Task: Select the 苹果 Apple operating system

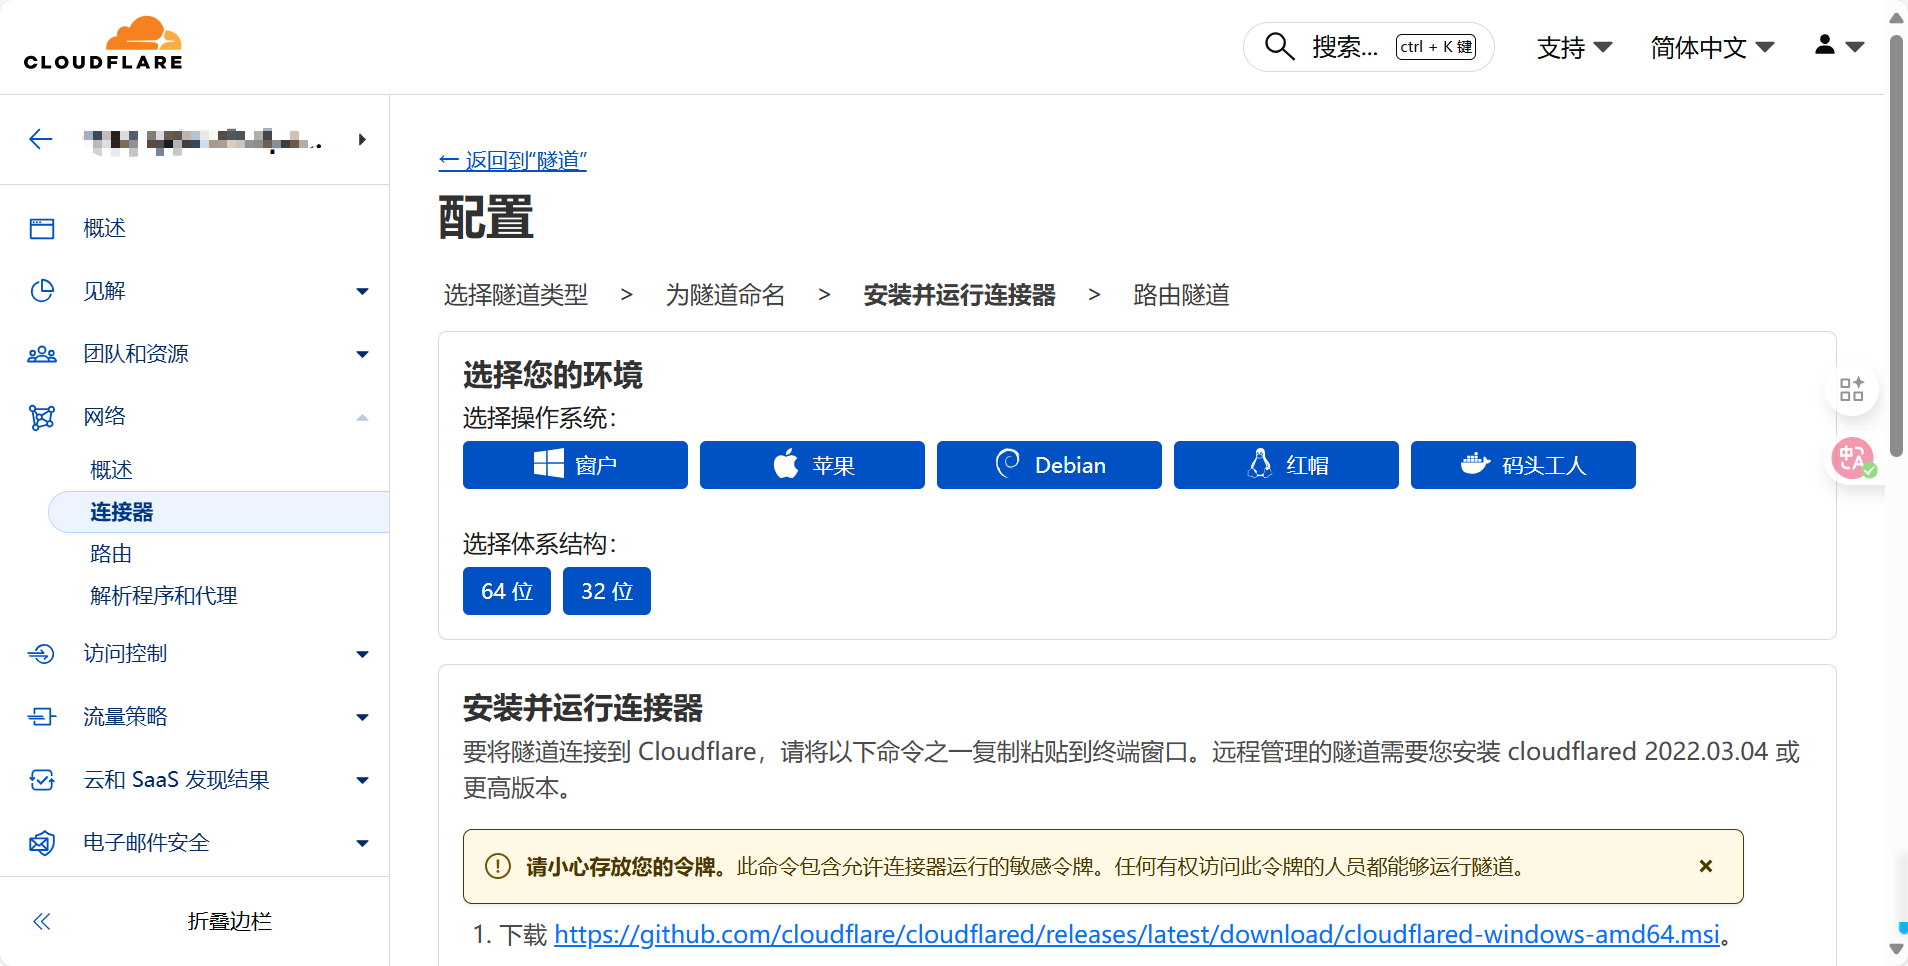Action: click(812, 465)
